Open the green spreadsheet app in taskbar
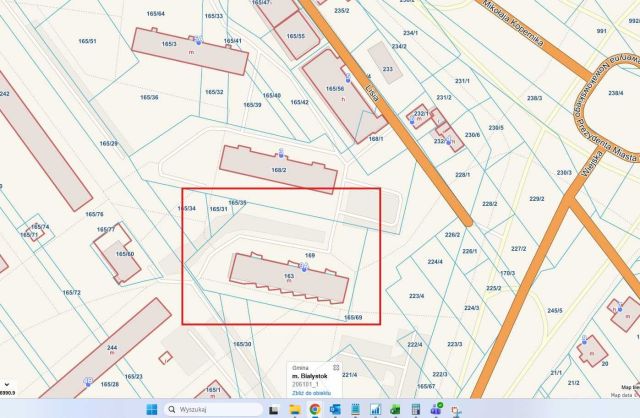 coord(396,409)
